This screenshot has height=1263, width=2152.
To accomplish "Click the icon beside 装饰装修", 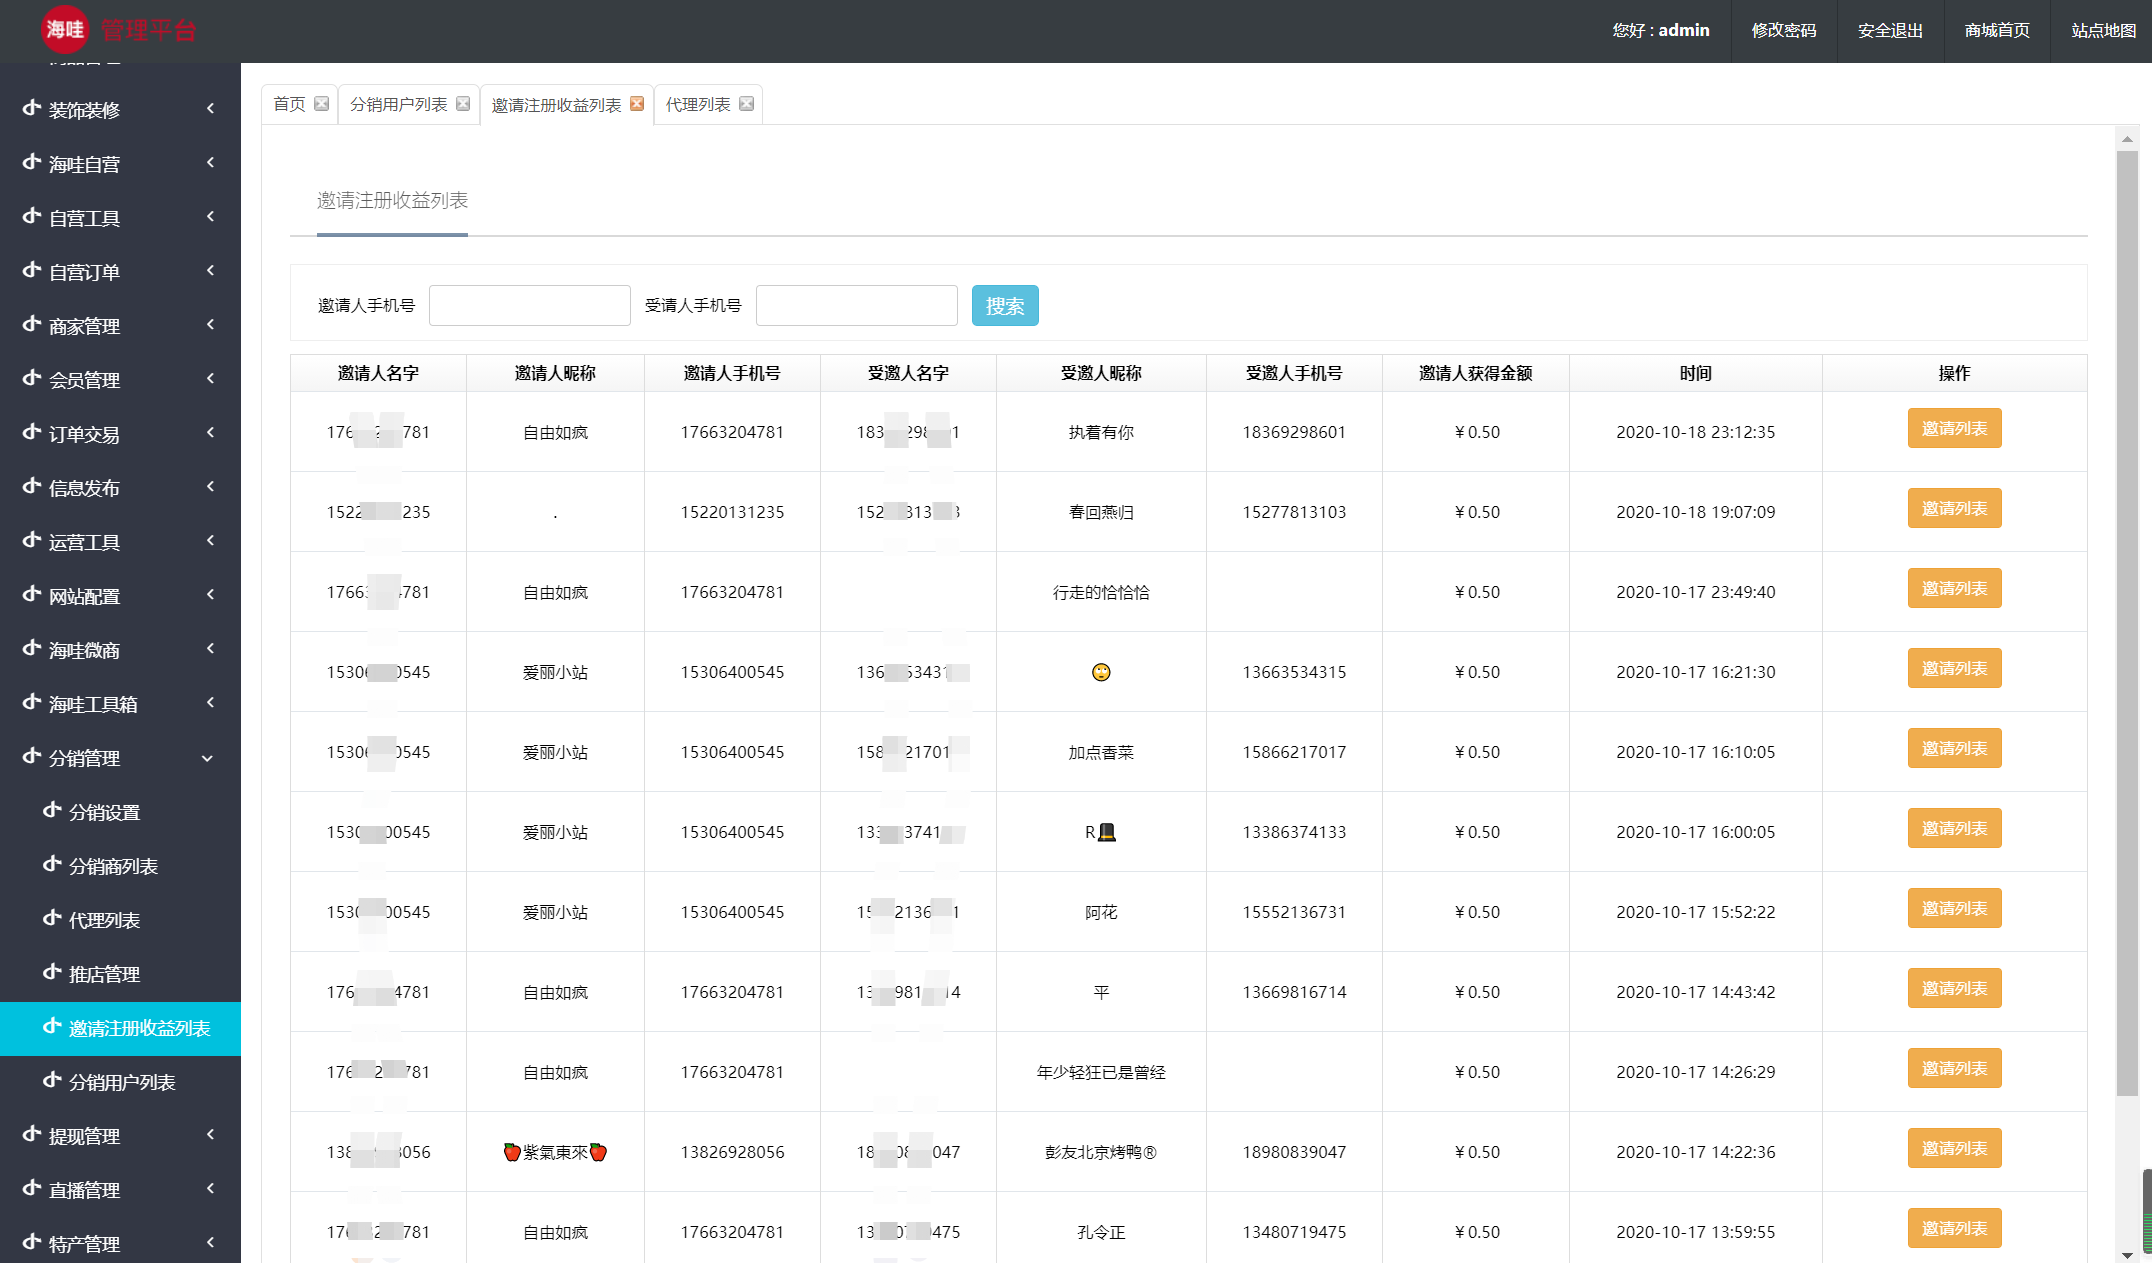I will (x=32, y=108).
